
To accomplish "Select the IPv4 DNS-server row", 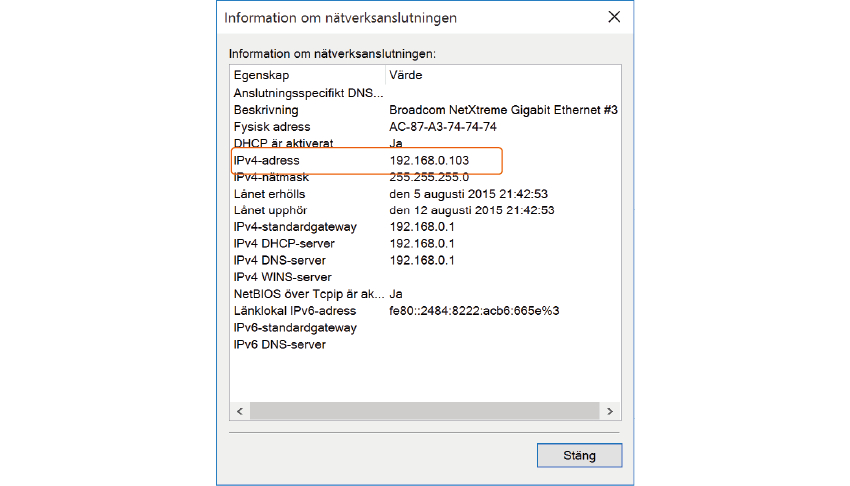I will pos(280,261).
